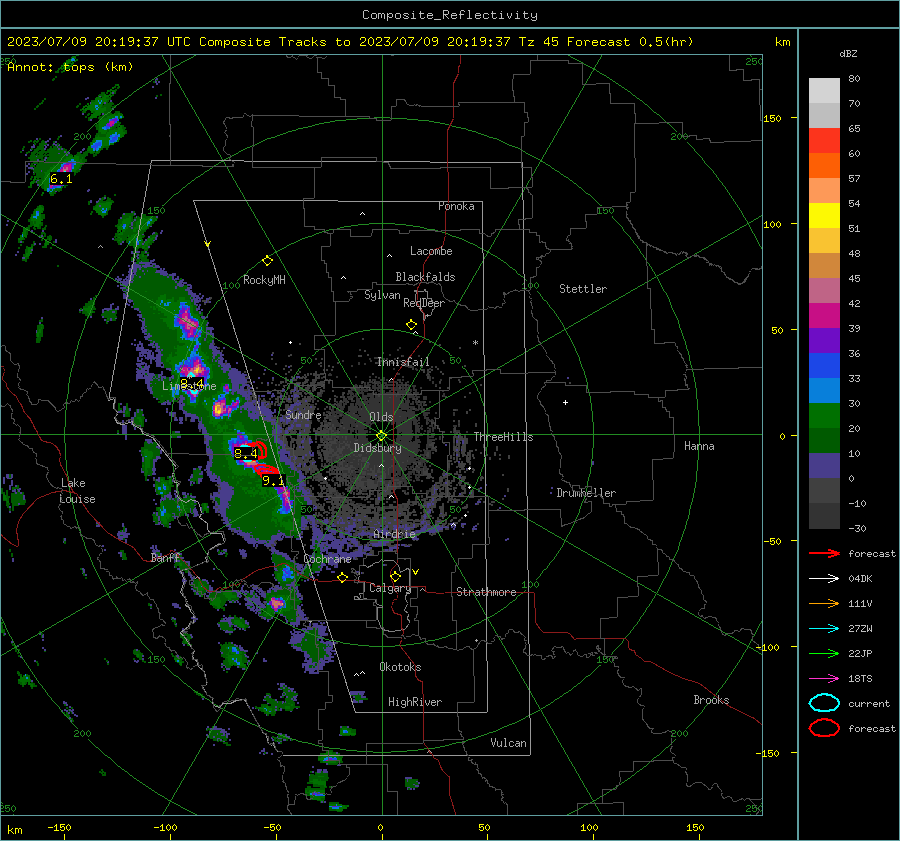Click the storm top label 9.1
This screenshot has height=841, width=900.
(273, 480)
